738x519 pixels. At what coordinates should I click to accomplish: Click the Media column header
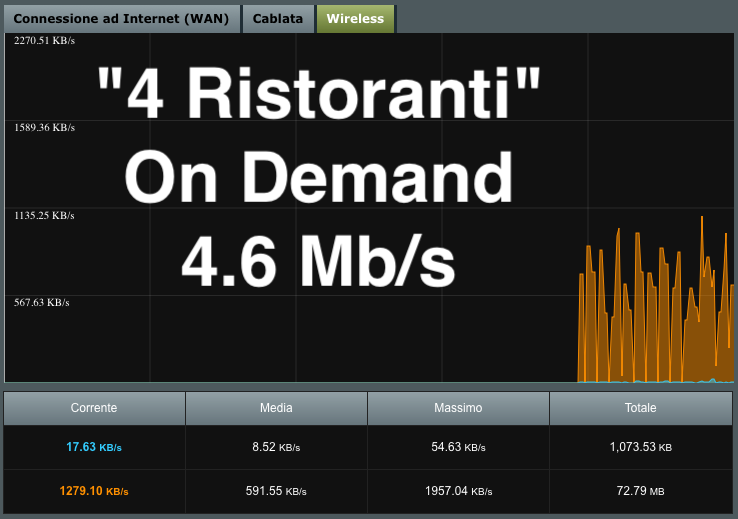(x=276, y=408)
